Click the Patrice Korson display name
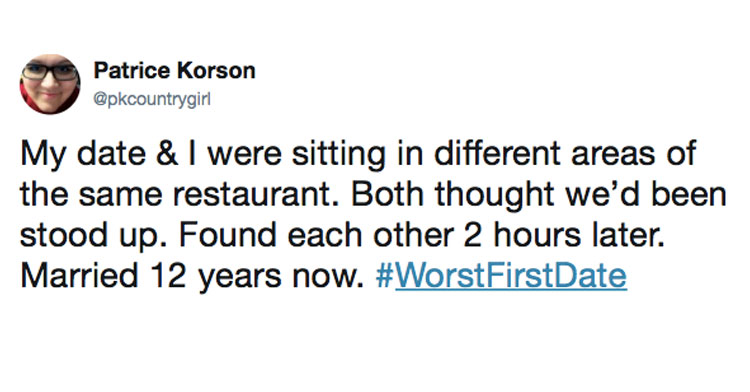This screenshot has height=392, width=750. click(x=175, y=71)
